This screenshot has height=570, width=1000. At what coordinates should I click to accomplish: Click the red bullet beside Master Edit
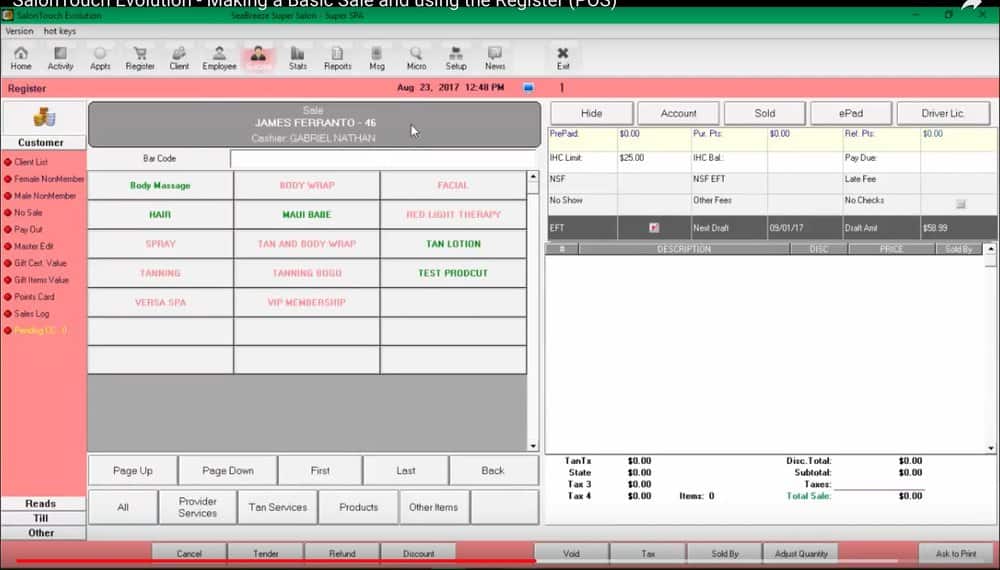[8, 246]
